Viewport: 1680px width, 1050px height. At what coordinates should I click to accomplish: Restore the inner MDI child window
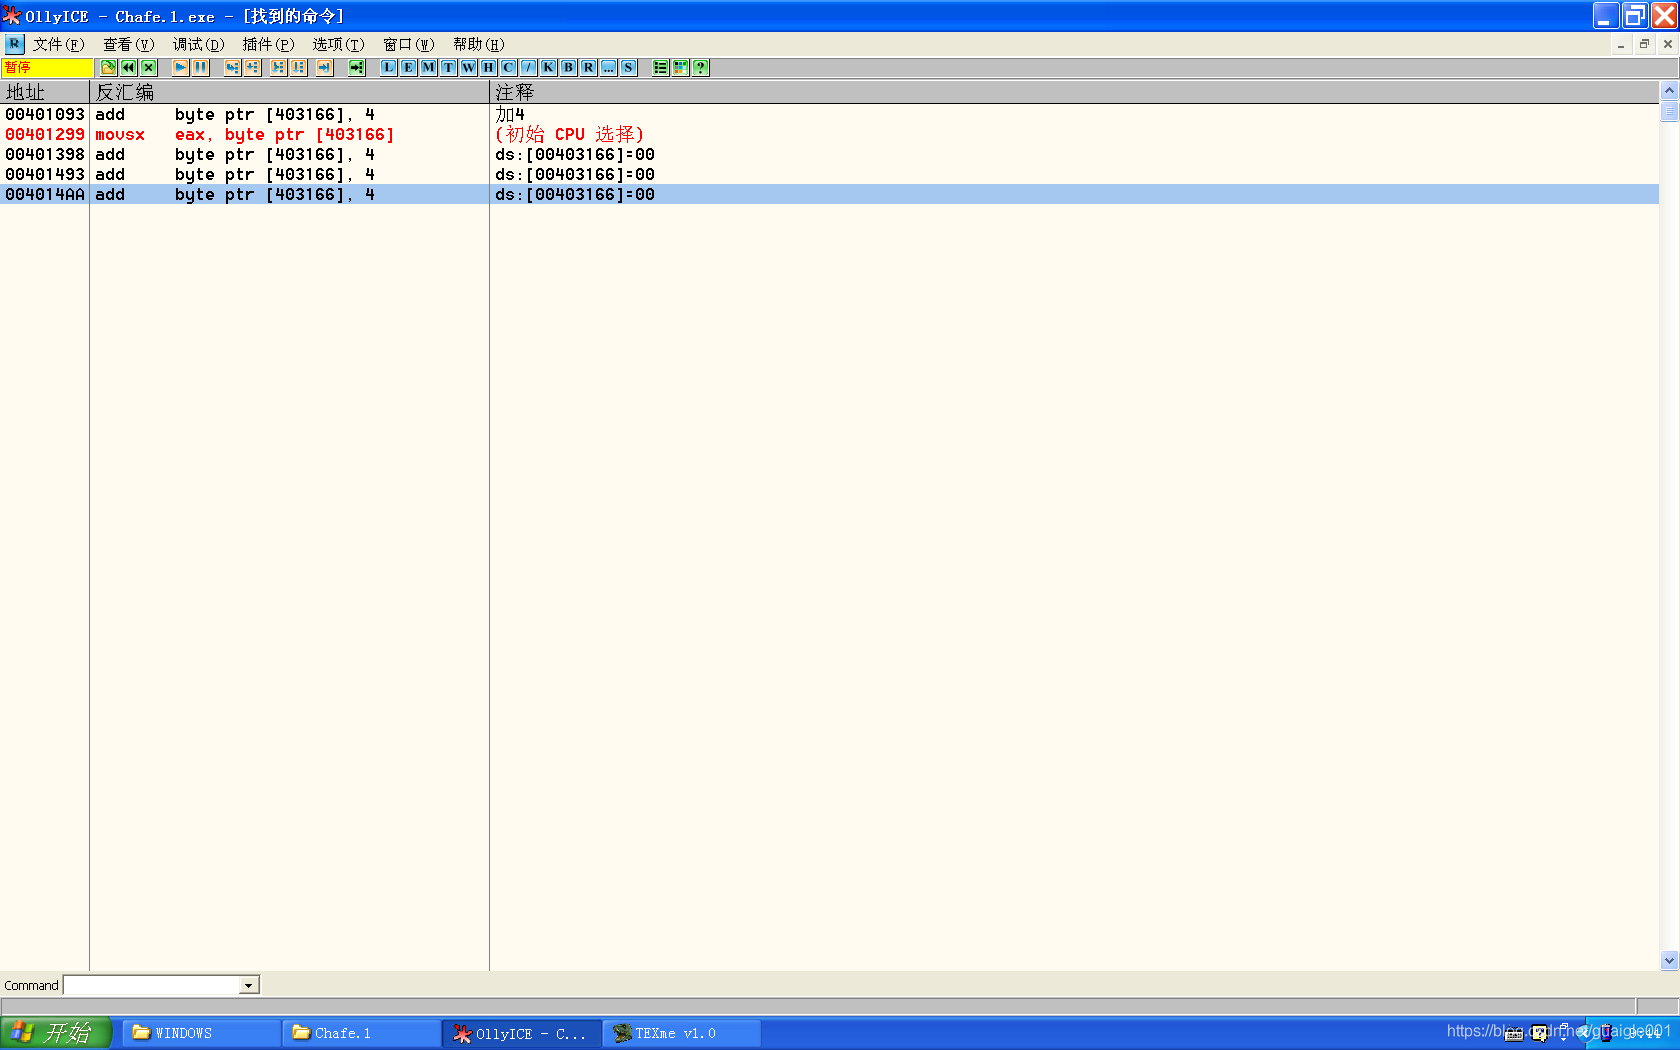tap(1644, 44)
